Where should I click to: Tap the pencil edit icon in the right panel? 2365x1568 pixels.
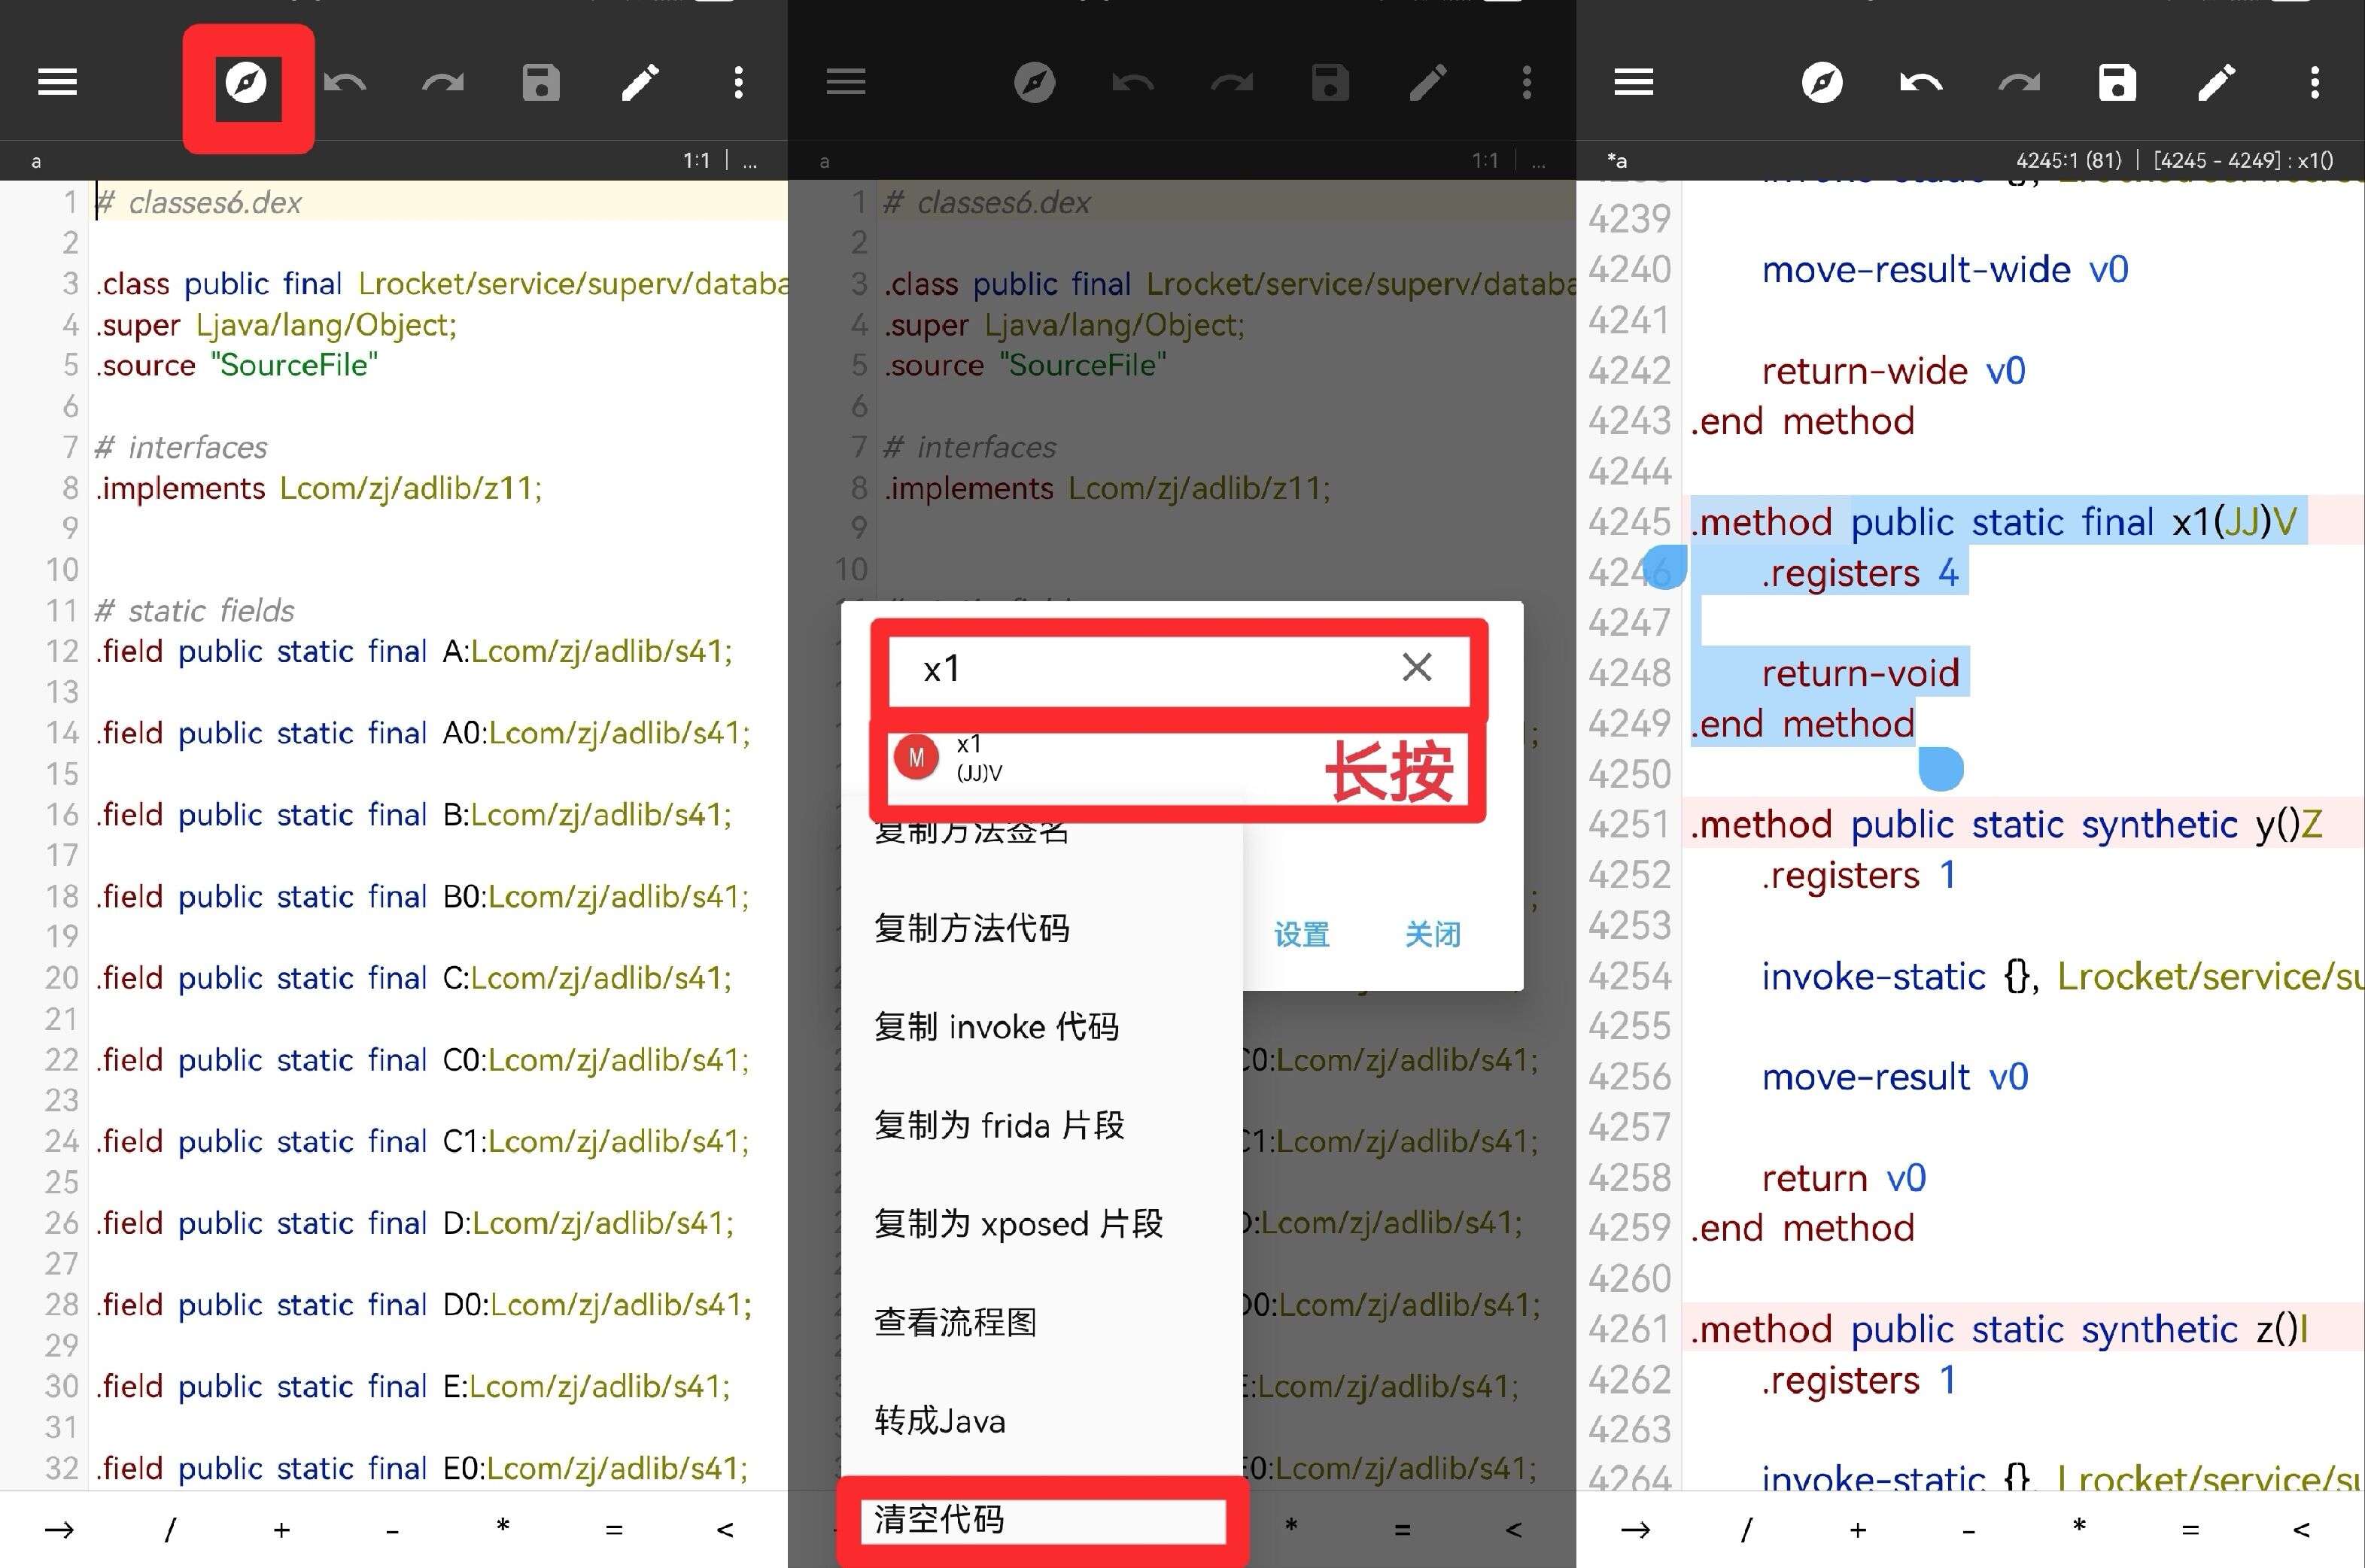pyautogui.click(x=2216, y=82)
